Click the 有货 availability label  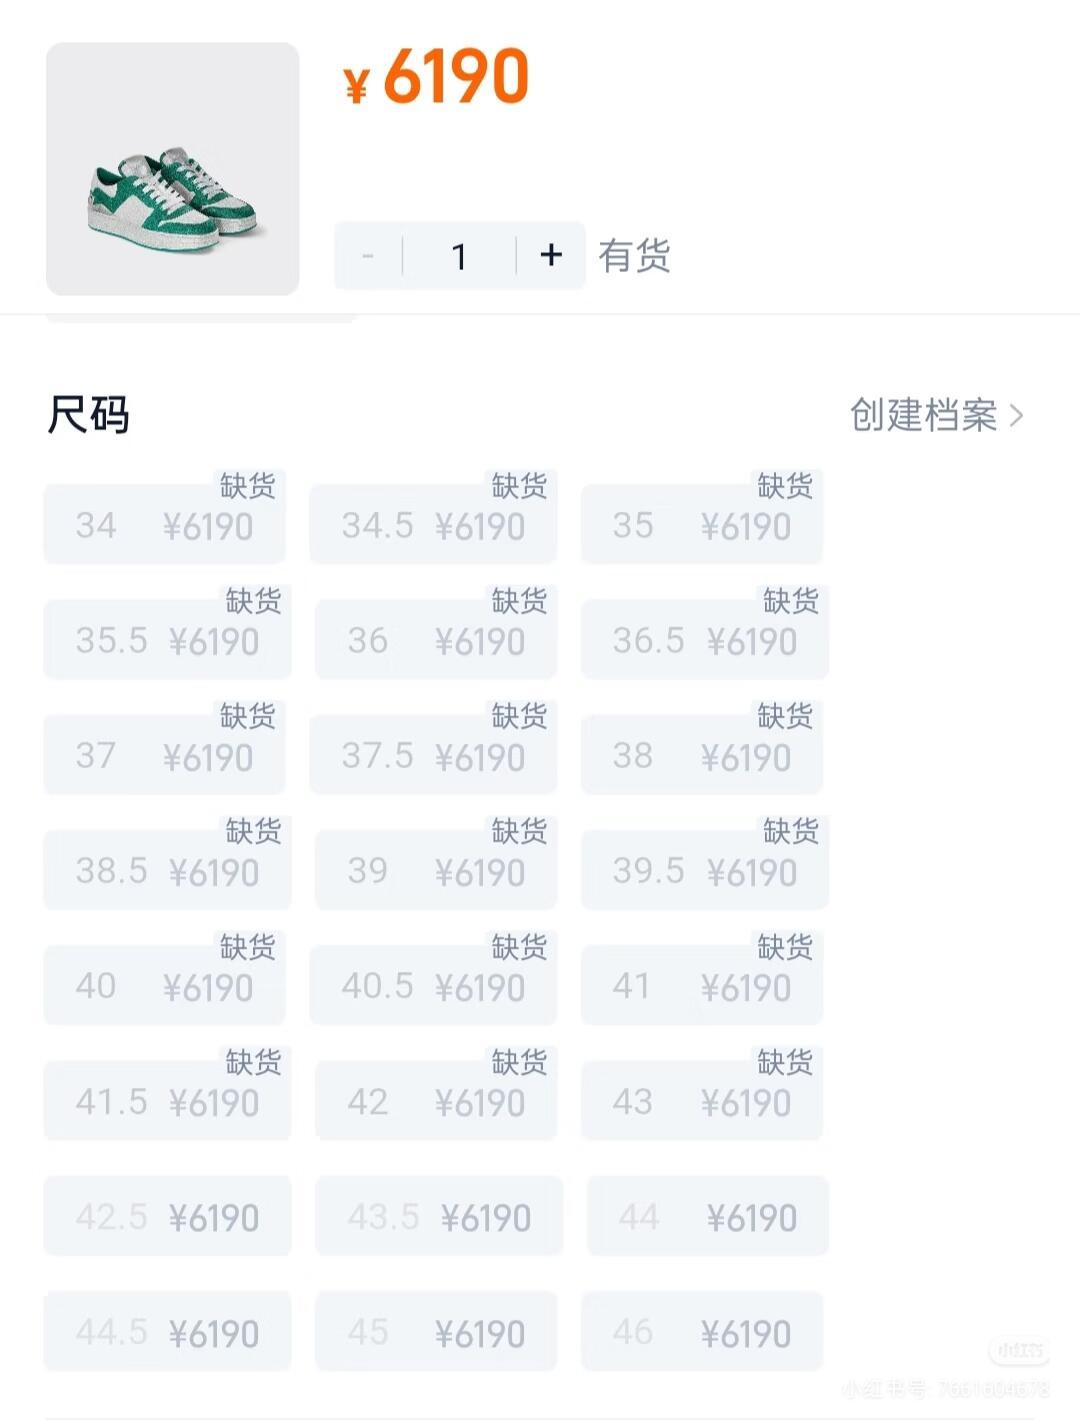tap(635, 256)
